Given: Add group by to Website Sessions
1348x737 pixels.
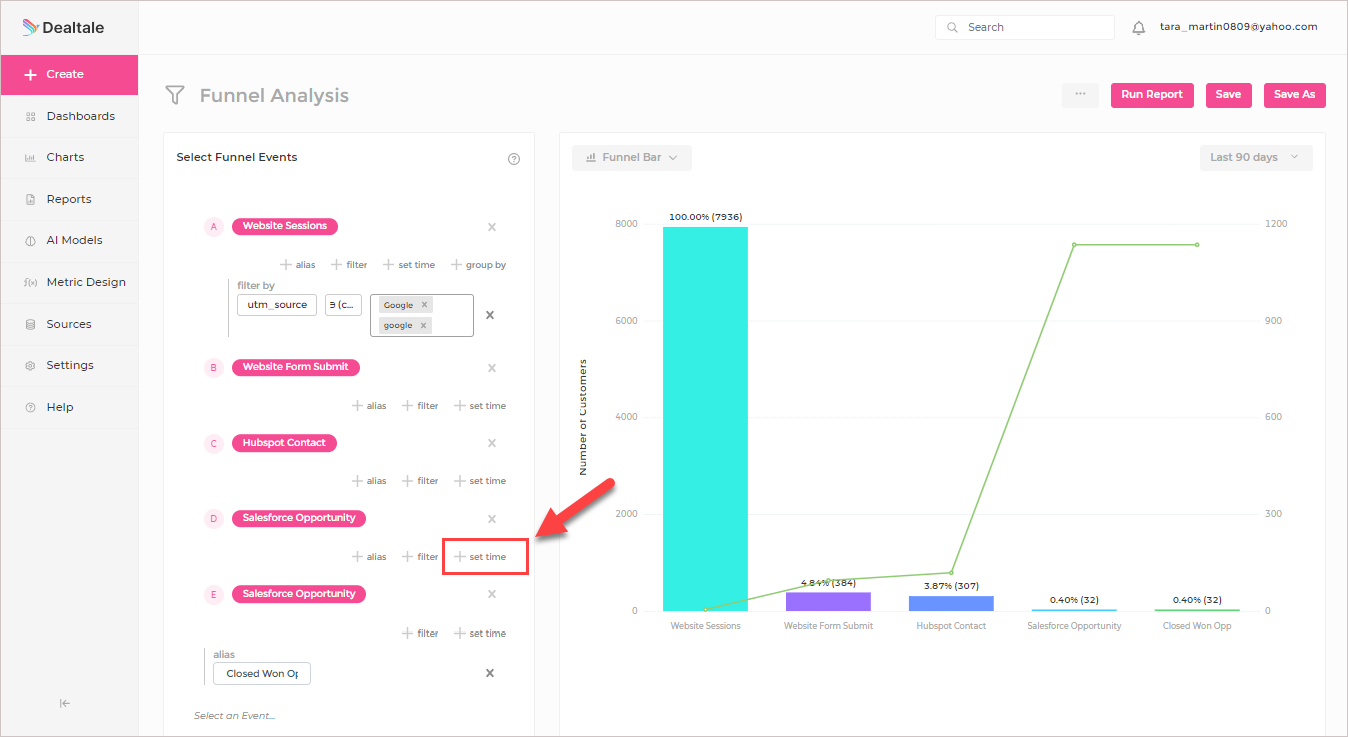Looking at the screenshot, I should point(478,265).
